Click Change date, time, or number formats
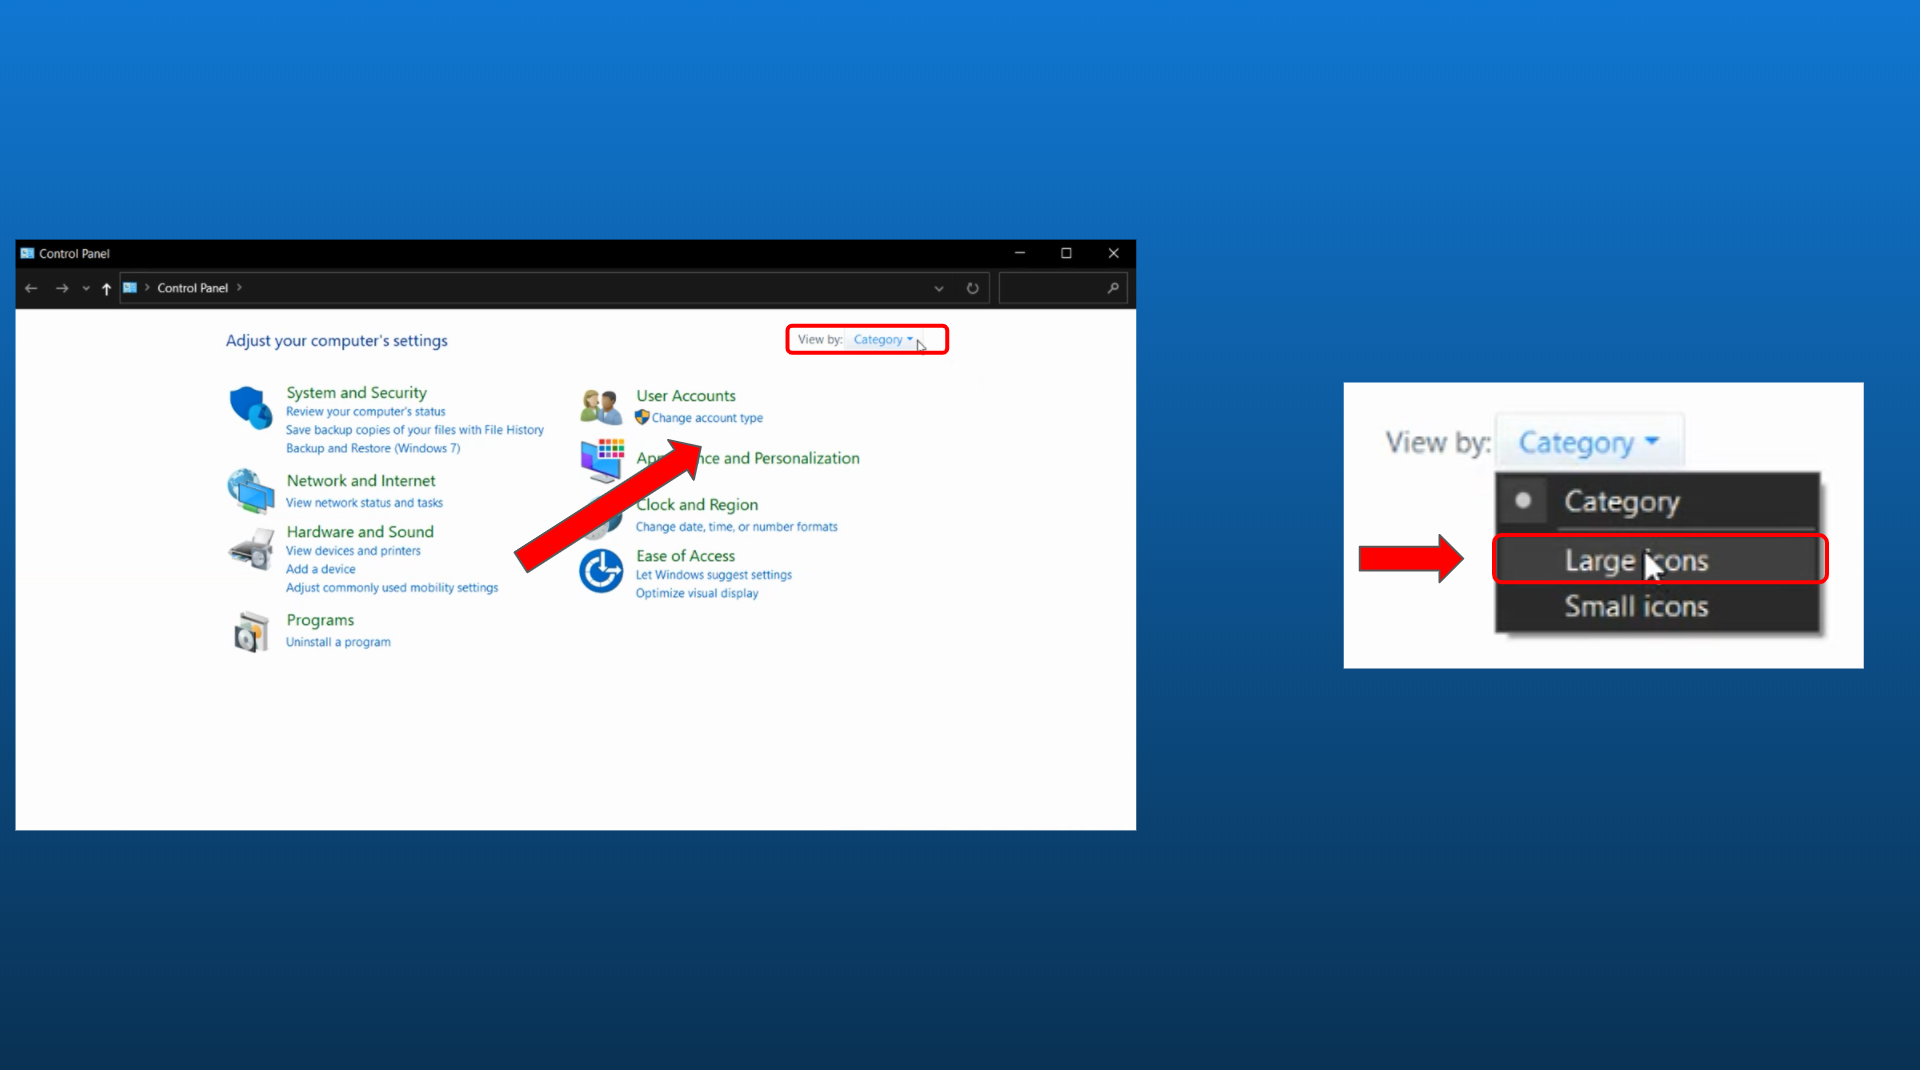 tap(737, 527)
